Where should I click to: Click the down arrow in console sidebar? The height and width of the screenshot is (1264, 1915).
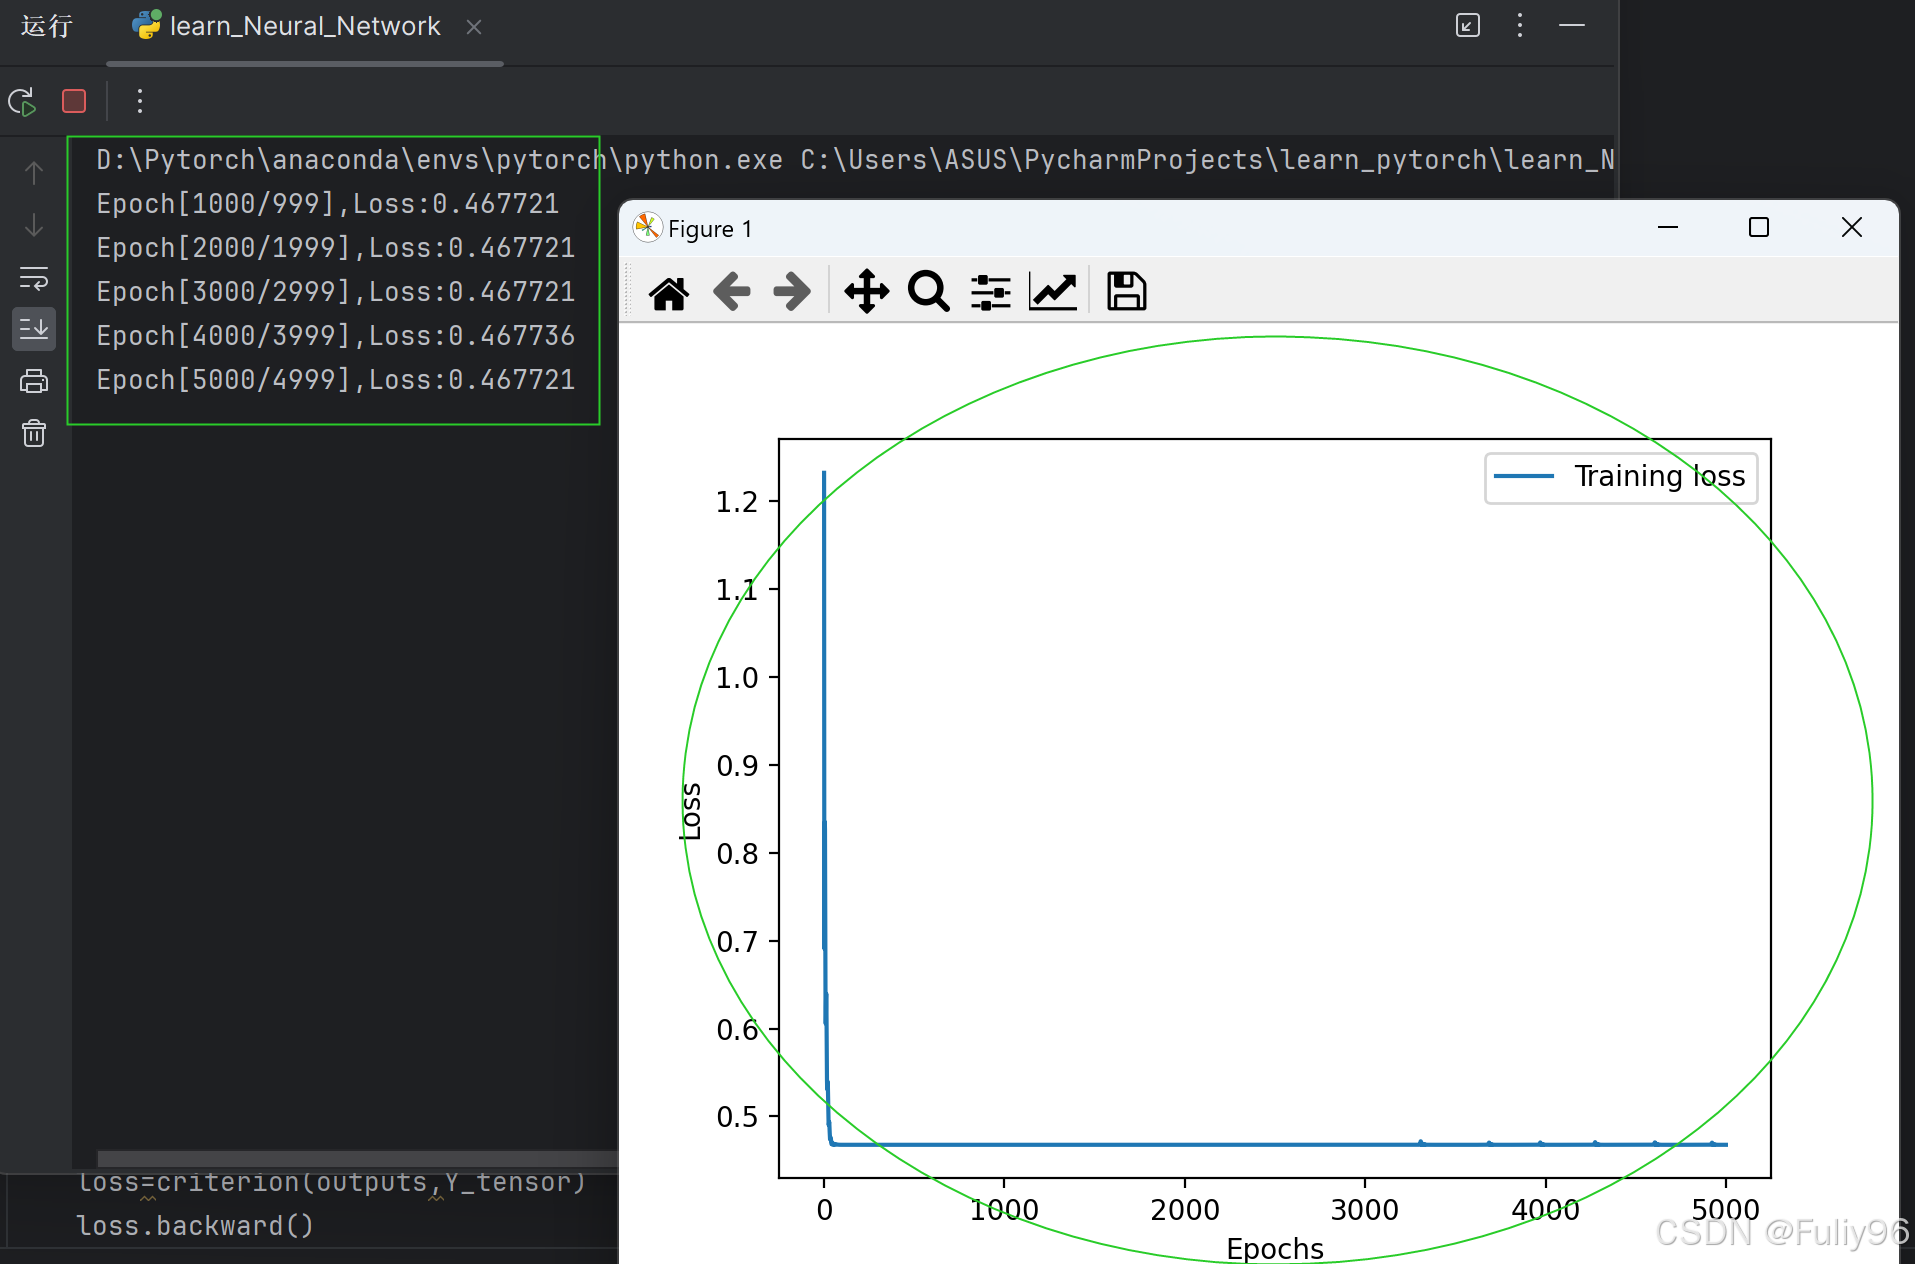[x=34, y=225]
